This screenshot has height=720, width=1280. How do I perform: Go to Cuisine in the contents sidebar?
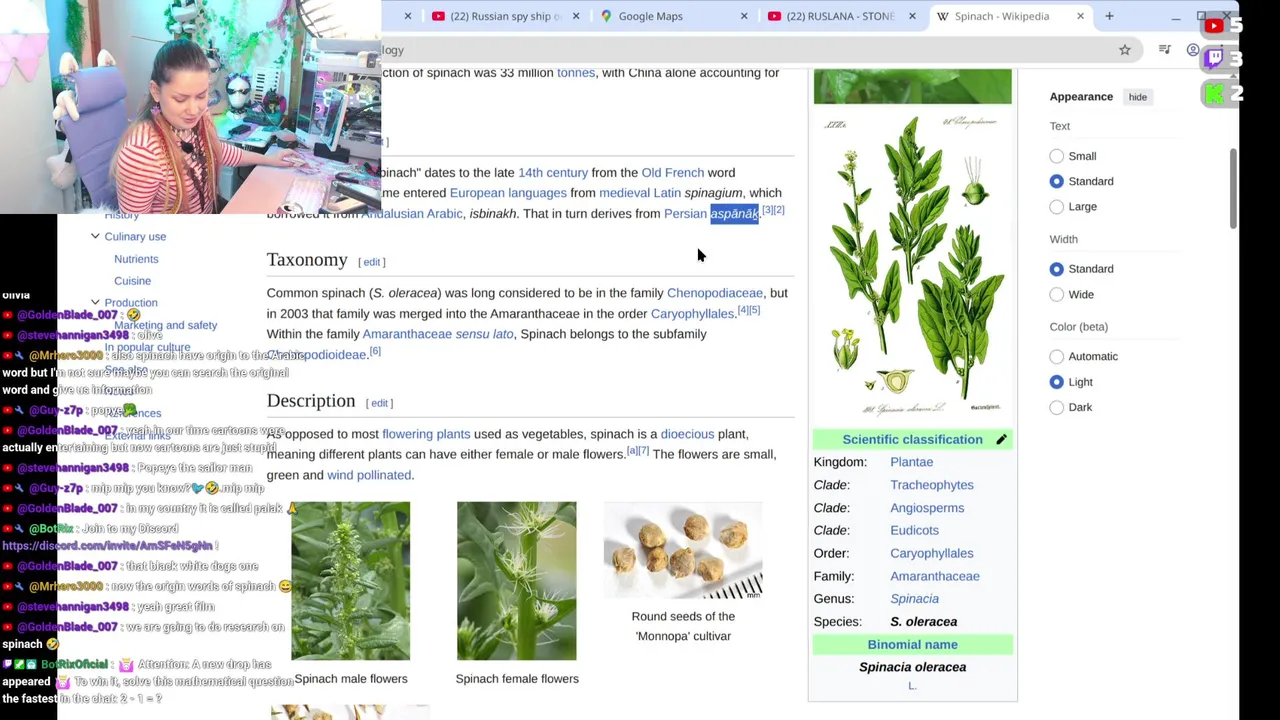coord(132,281)
